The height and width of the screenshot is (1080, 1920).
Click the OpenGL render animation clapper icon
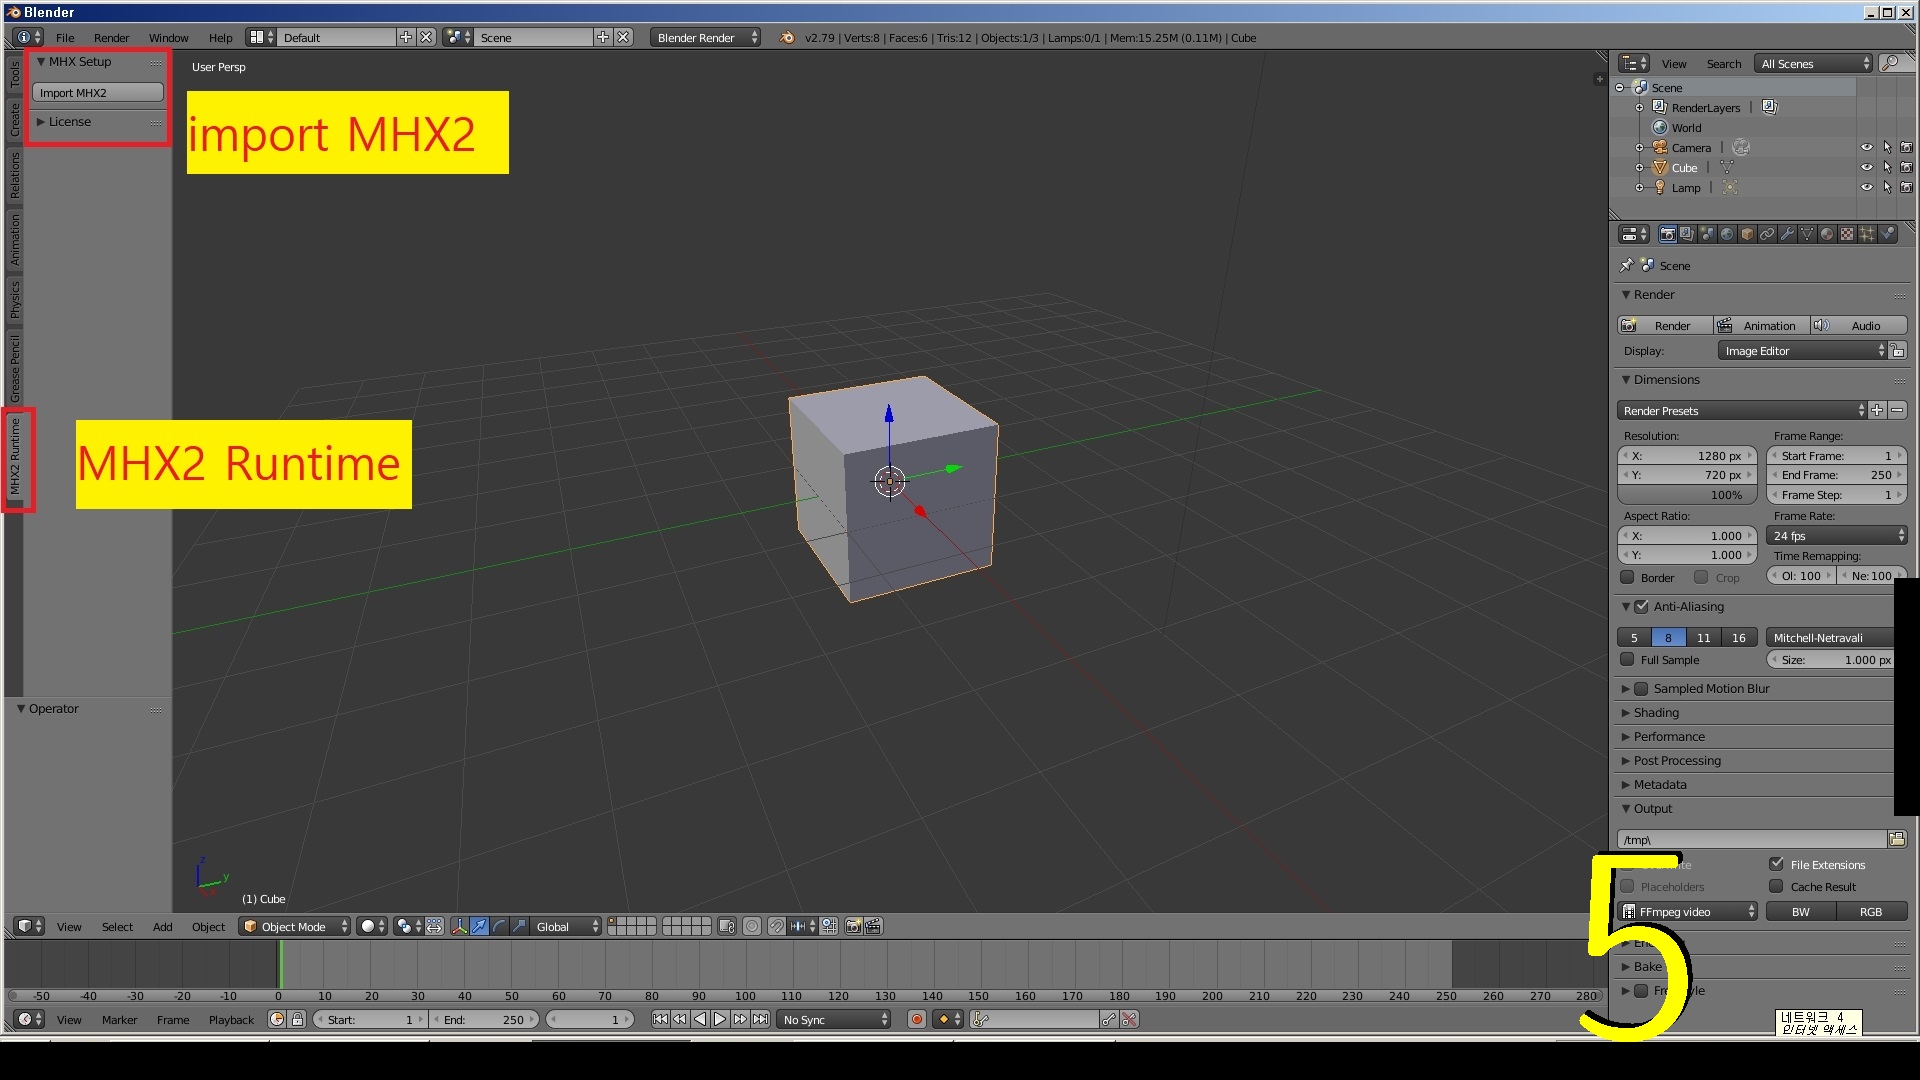point(873,927)
